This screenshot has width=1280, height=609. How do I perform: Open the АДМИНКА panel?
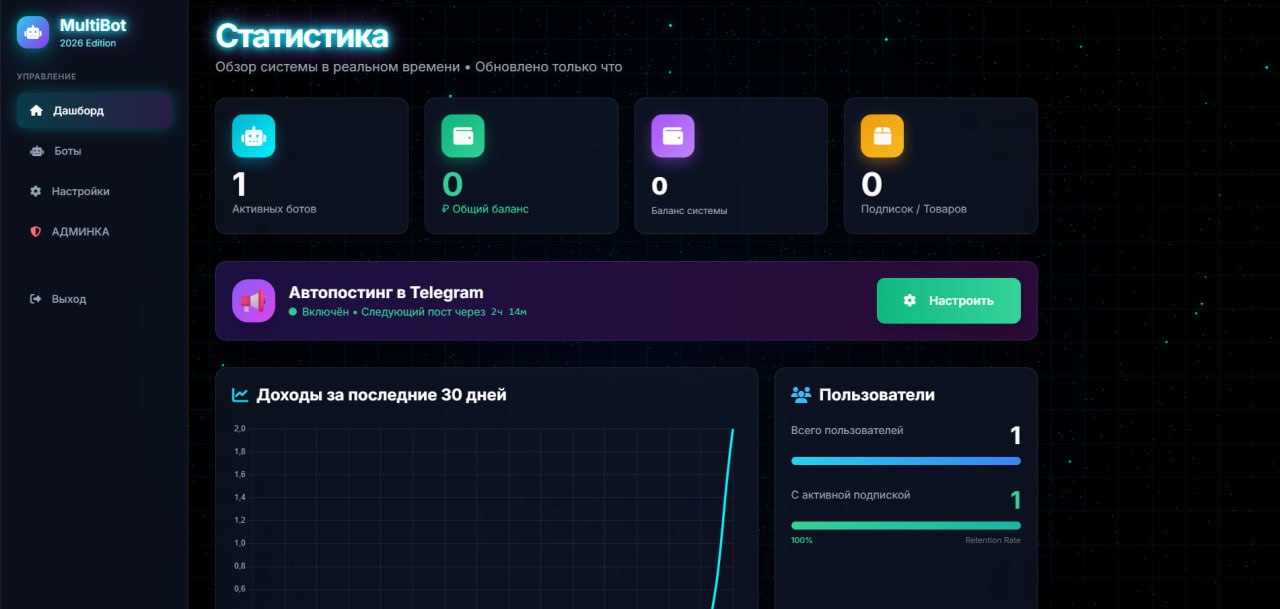click(94, 231)
